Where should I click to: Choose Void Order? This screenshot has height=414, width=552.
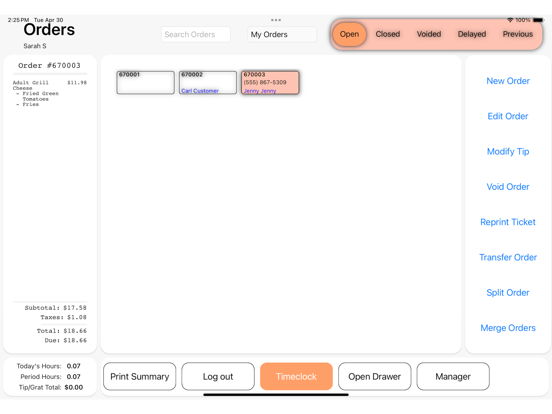[x=508, y=187]
